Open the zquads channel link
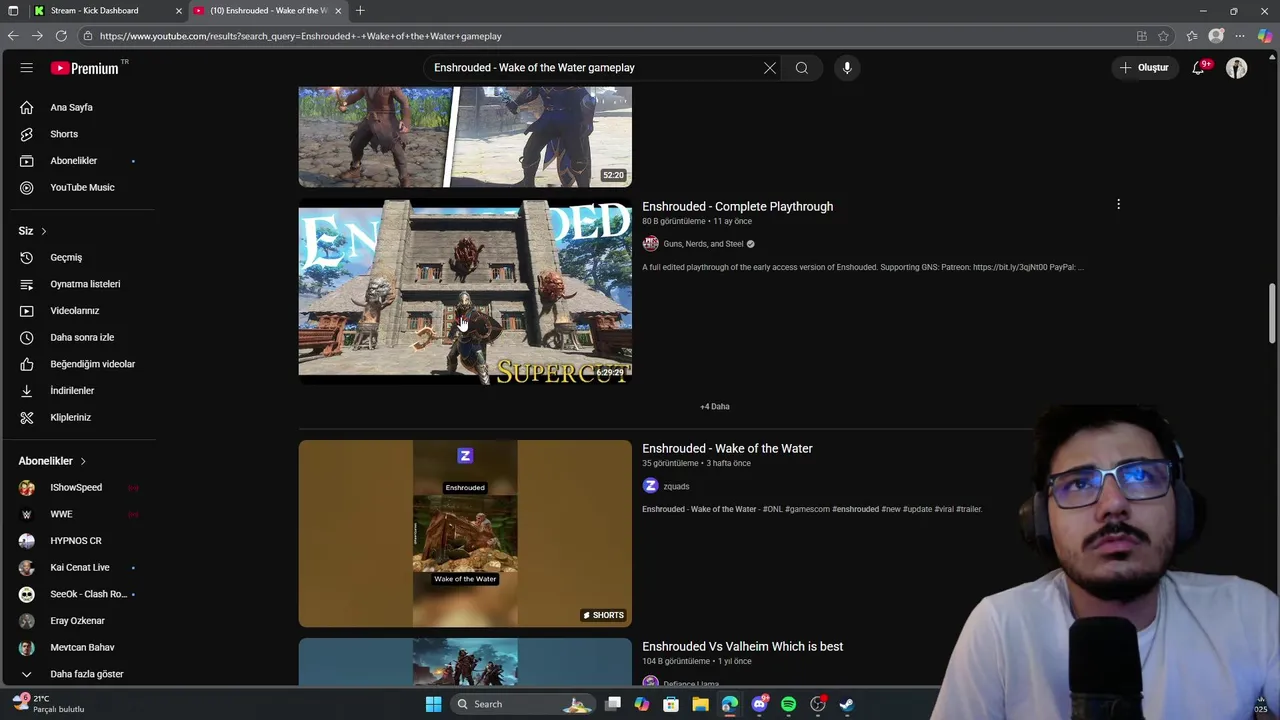Screen dimensions: 1280x720 pos(676,486)
